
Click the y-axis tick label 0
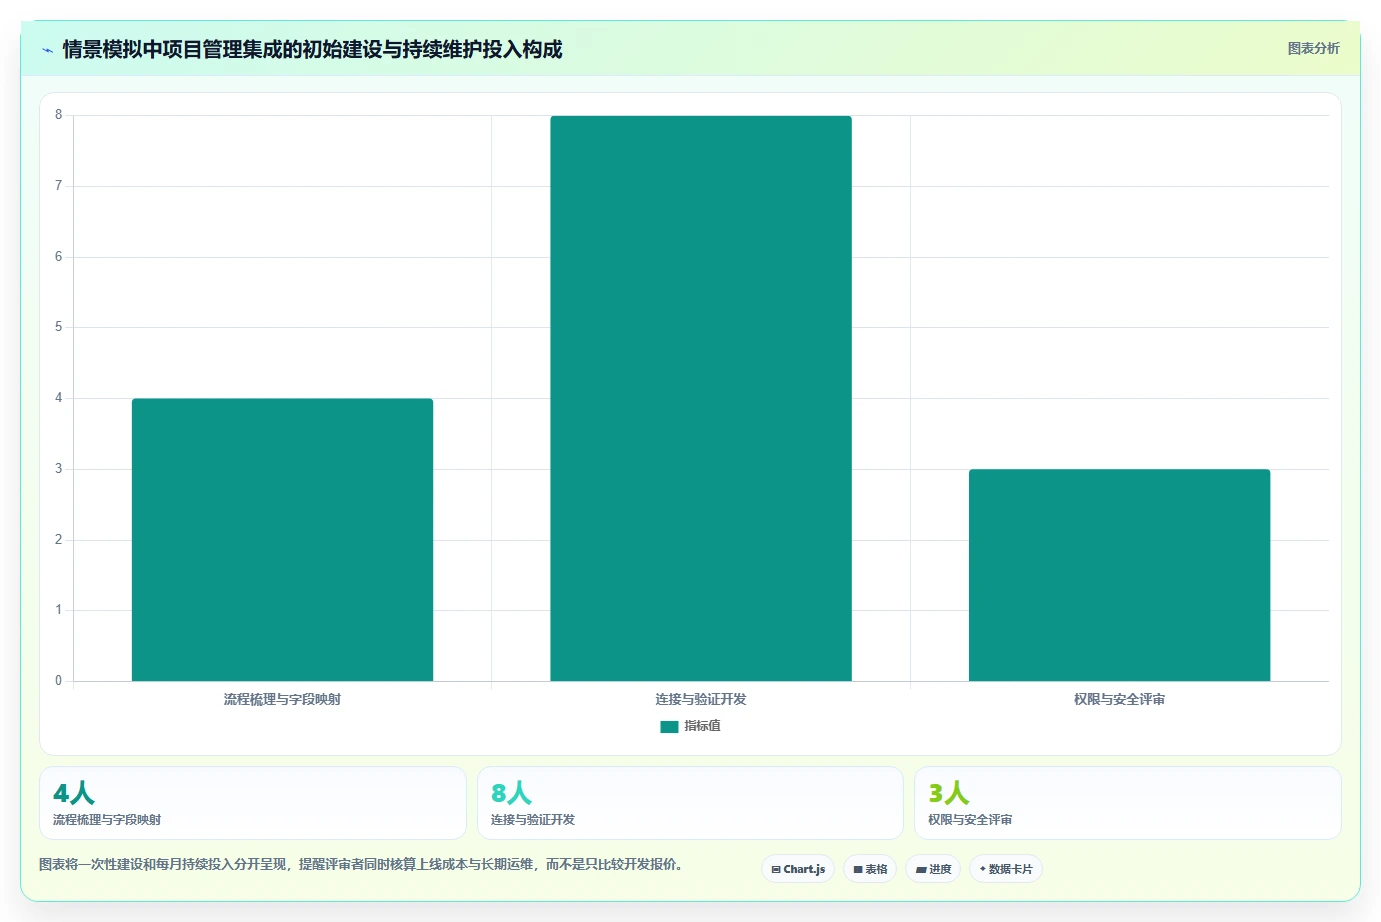point(58,681)
